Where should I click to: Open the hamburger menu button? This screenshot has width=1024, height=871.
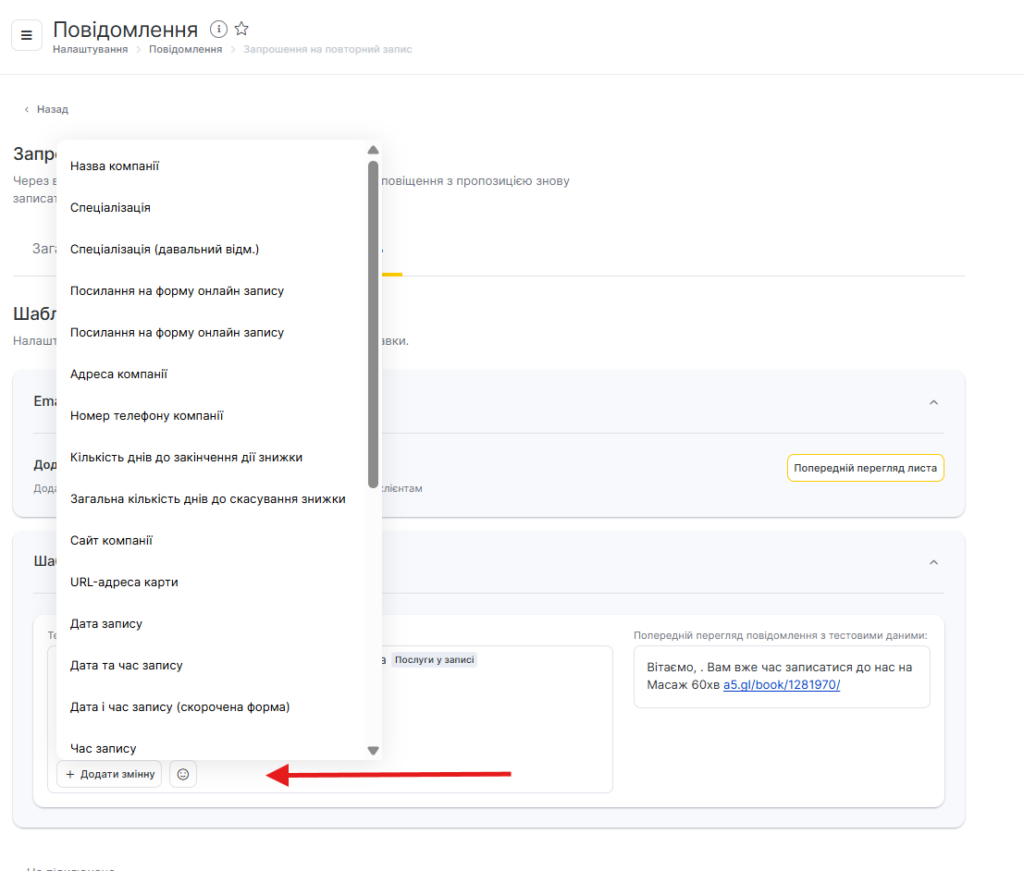[x=27, y=35]
